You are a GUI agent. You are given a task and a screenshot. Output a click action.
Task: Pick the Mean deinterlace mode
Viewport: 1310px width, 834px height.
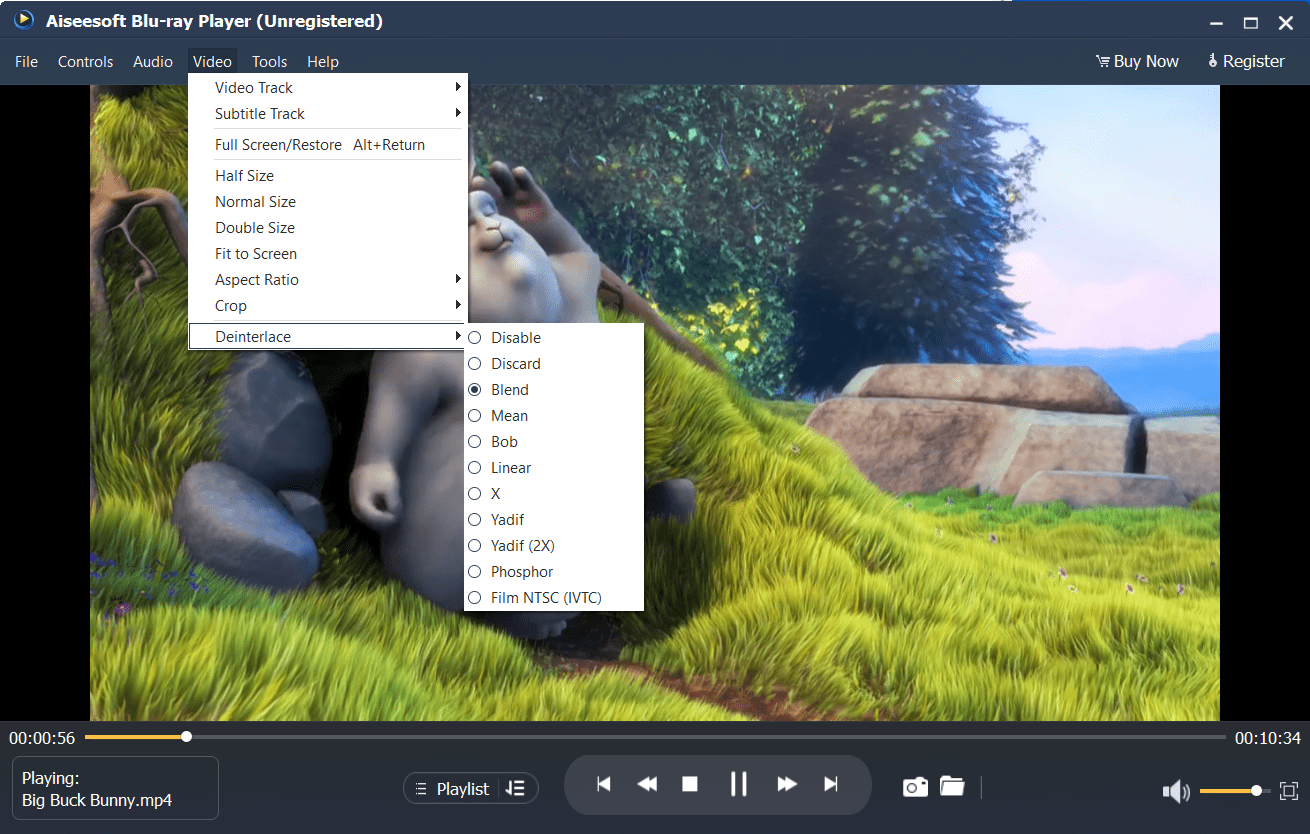[554, 416]
